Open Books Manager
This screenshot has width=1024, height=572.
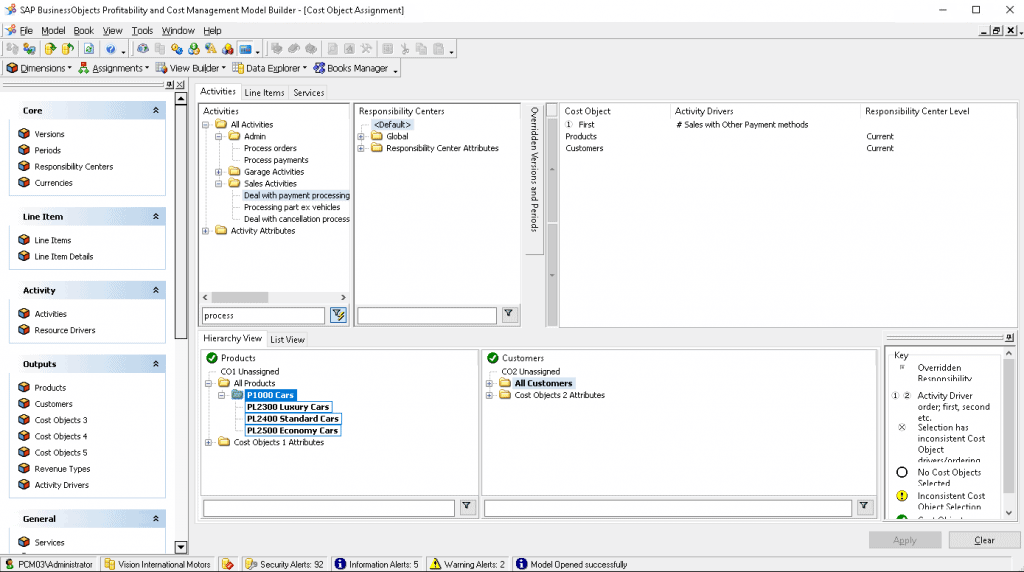click(351, 68)
